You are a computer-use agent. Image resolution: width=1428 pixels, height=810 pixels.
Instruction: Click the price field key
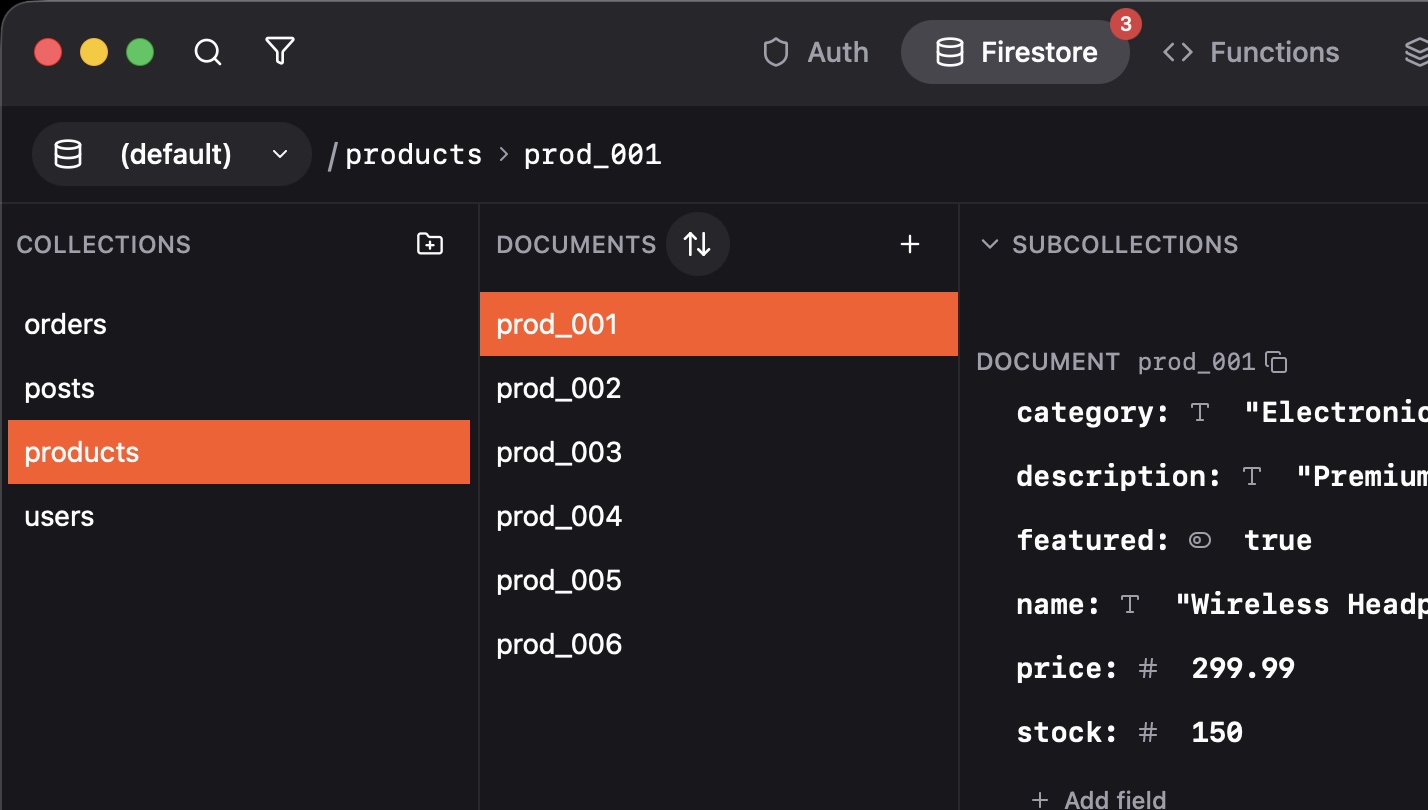click(x=1067, y=669)
